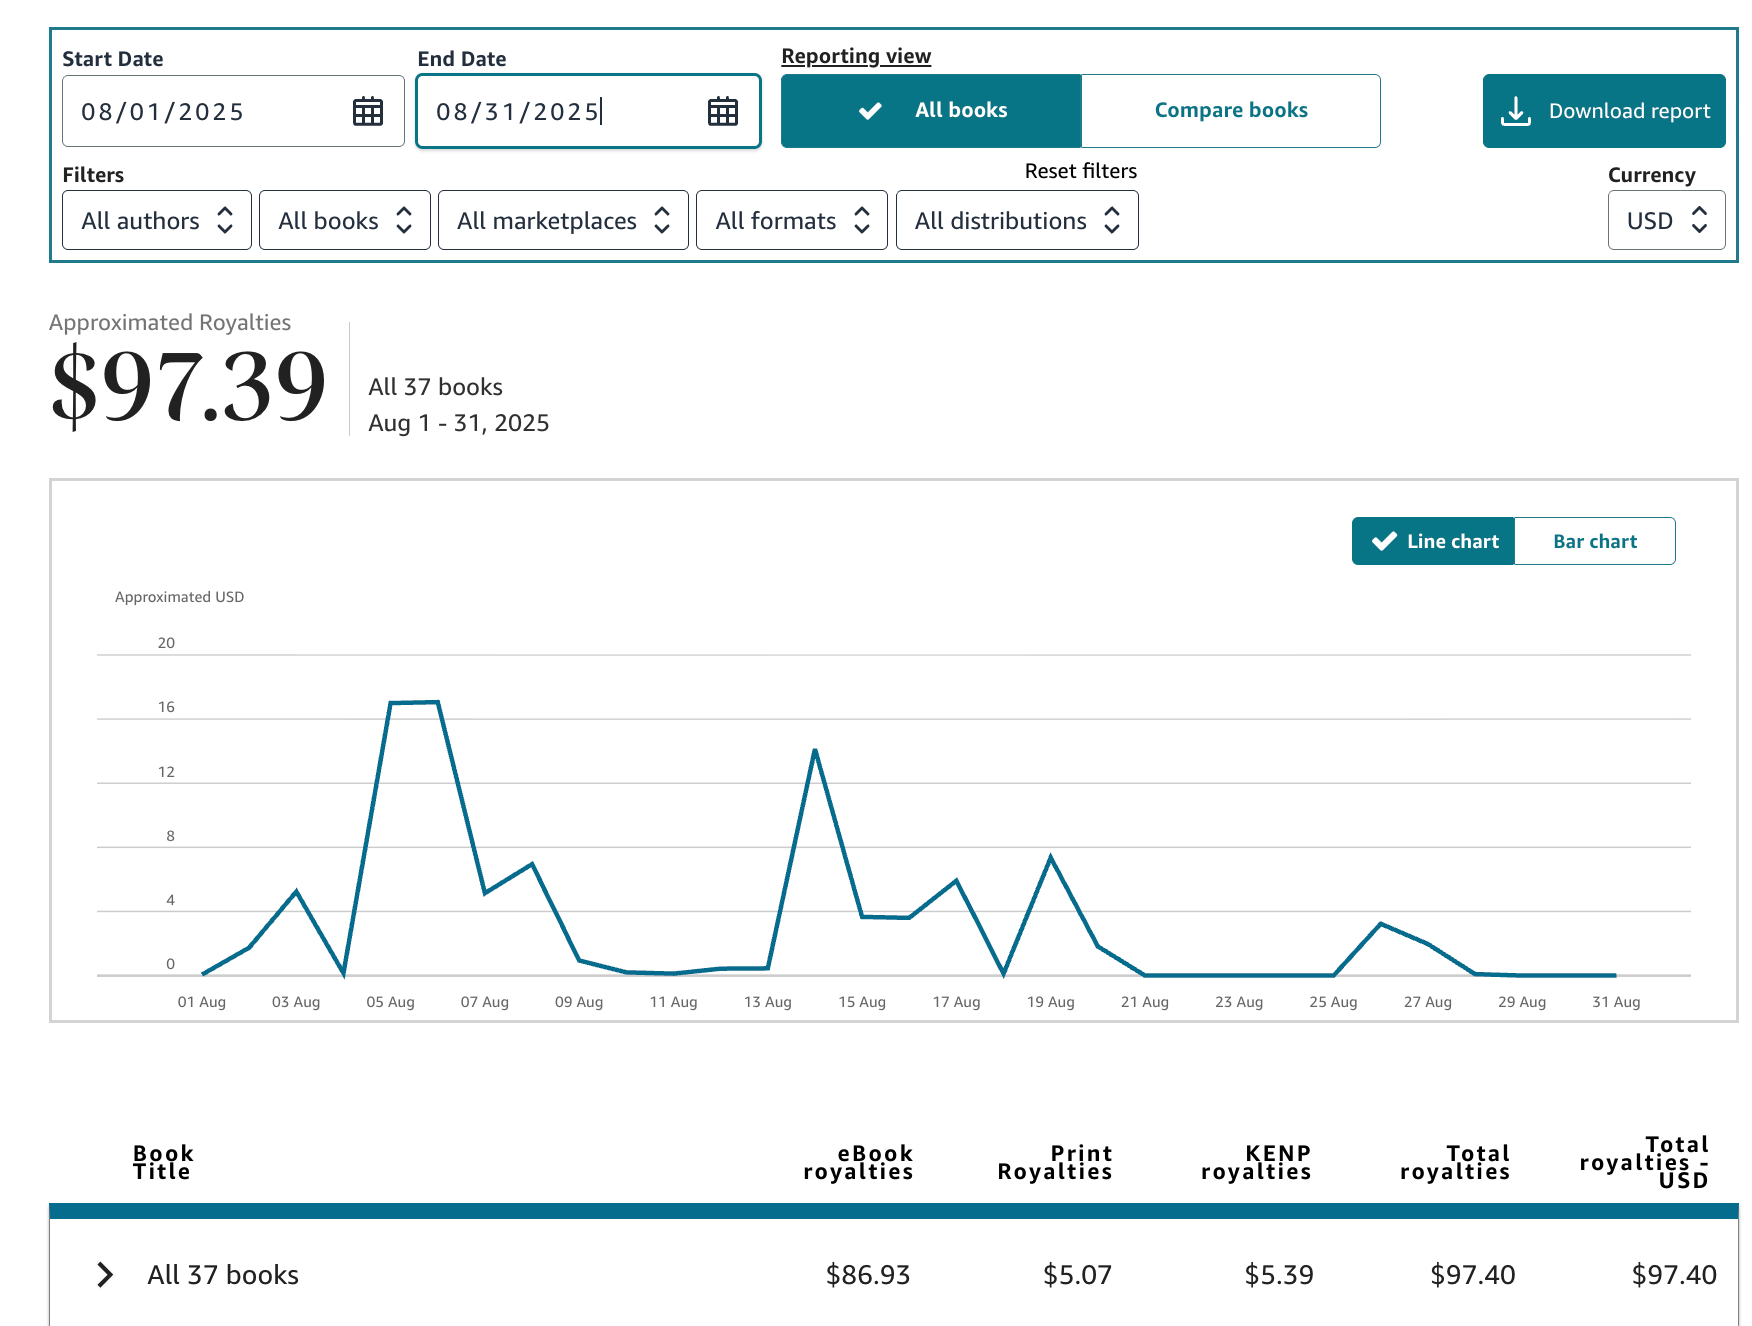The width and height of the screenshot is (1752, 1326).
Task: Select the Line chart tab
Action: [x=1432, y=540]
